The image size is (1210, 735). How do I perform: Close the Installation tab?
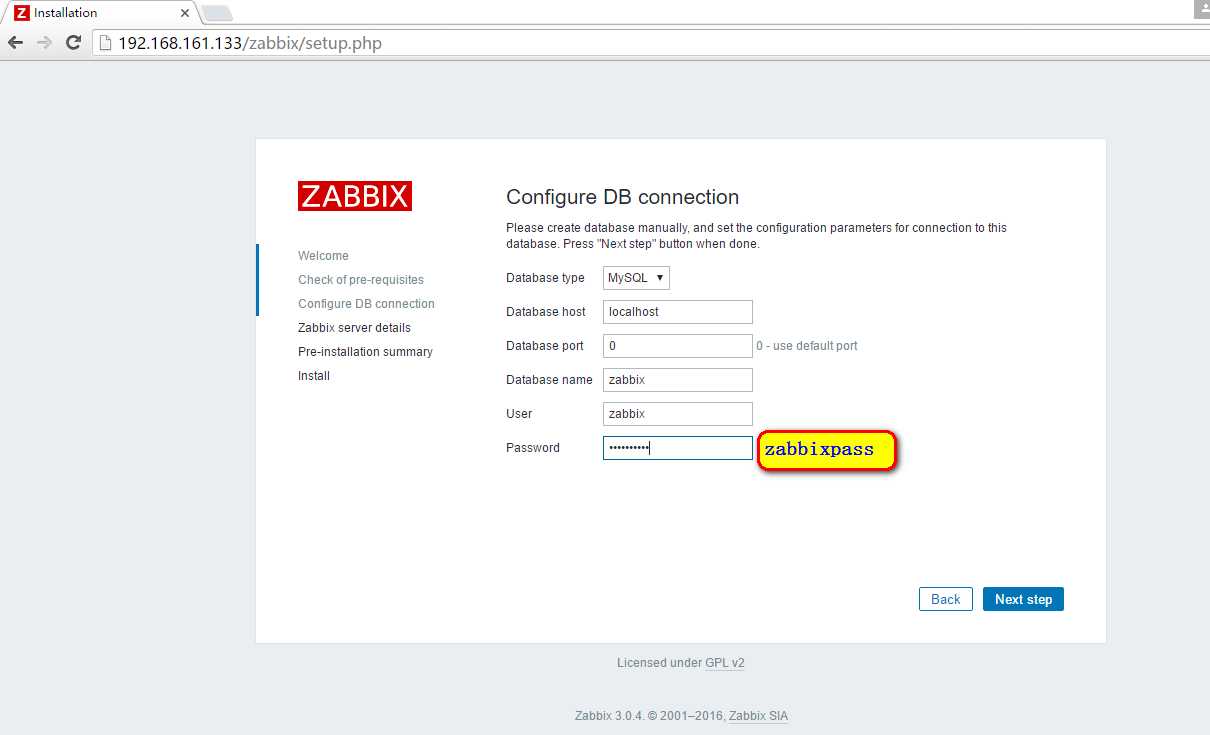(x=185, y=14)
